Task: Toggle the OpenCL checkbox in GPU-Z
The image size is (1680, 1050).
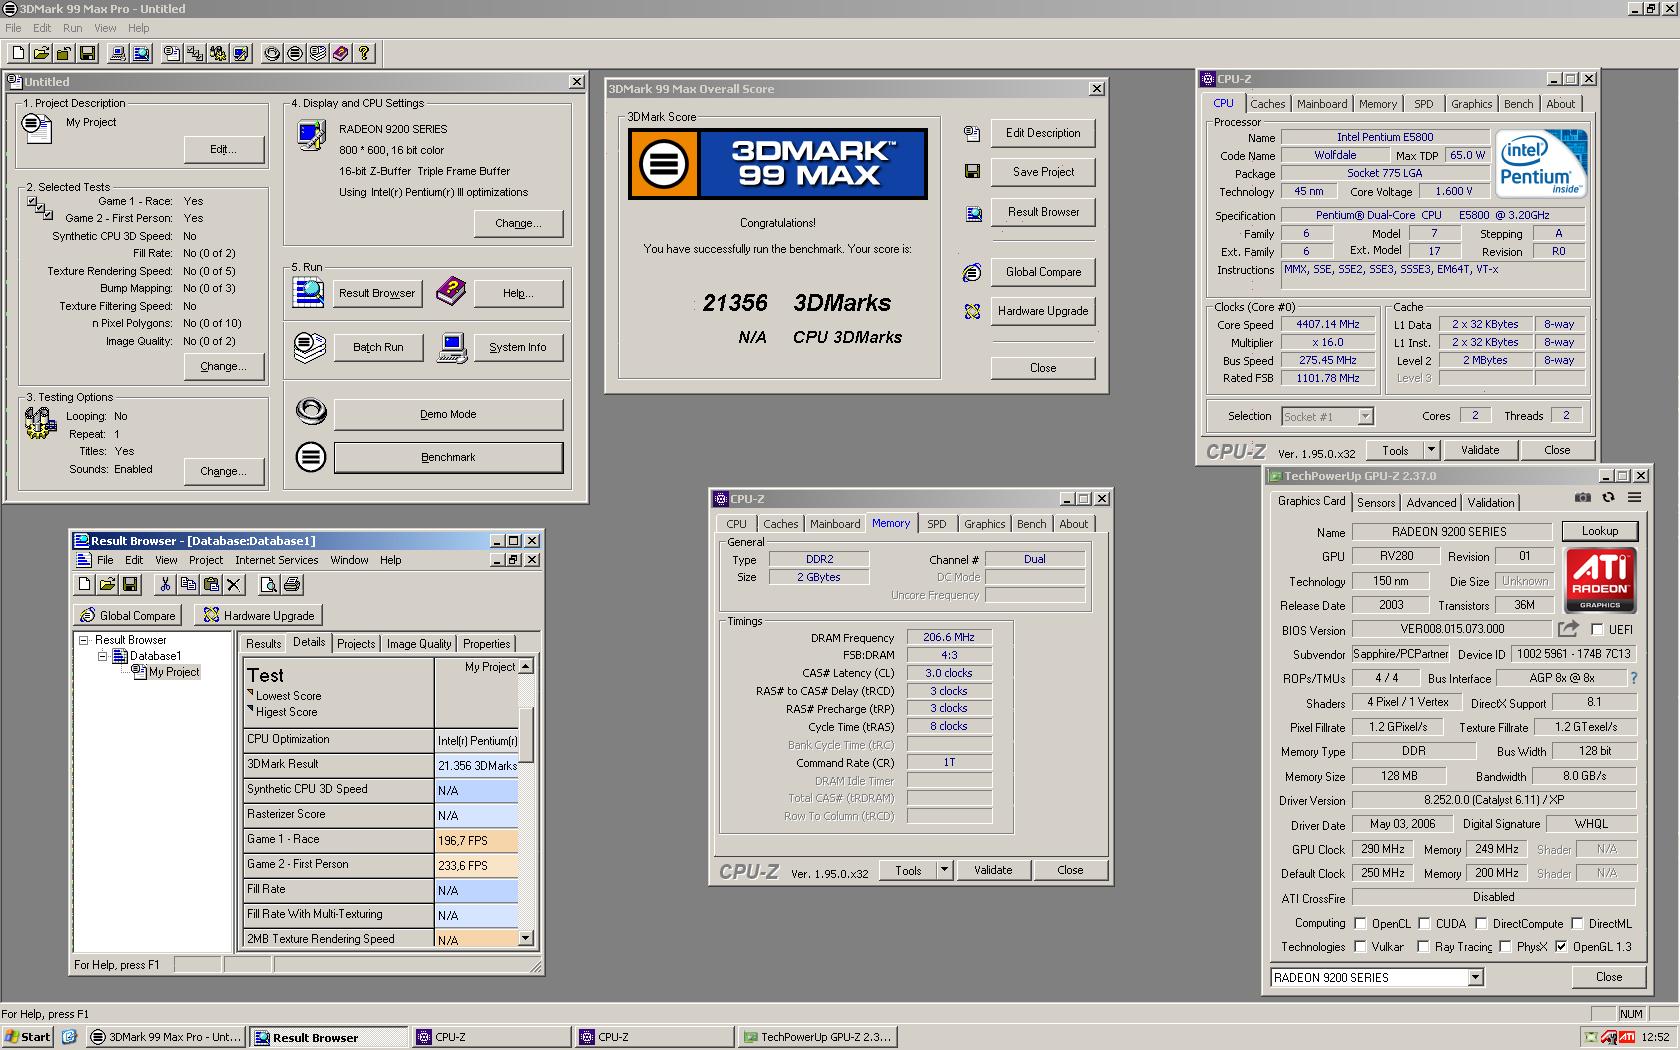Action: [x=1360, y=923]
